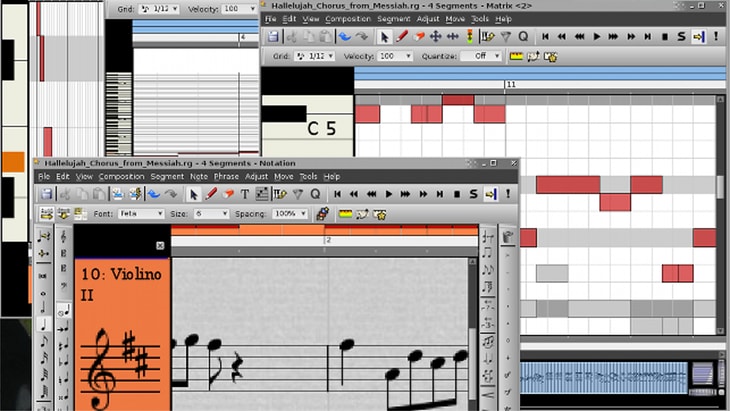Select treble clef in Notation side palette
The image size is (730, 411).
click(63, 237)
